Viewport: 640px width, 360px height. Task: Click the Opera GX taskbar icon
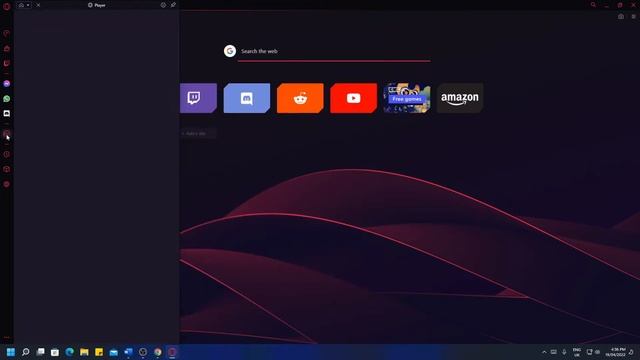click(x=172, y=352)
